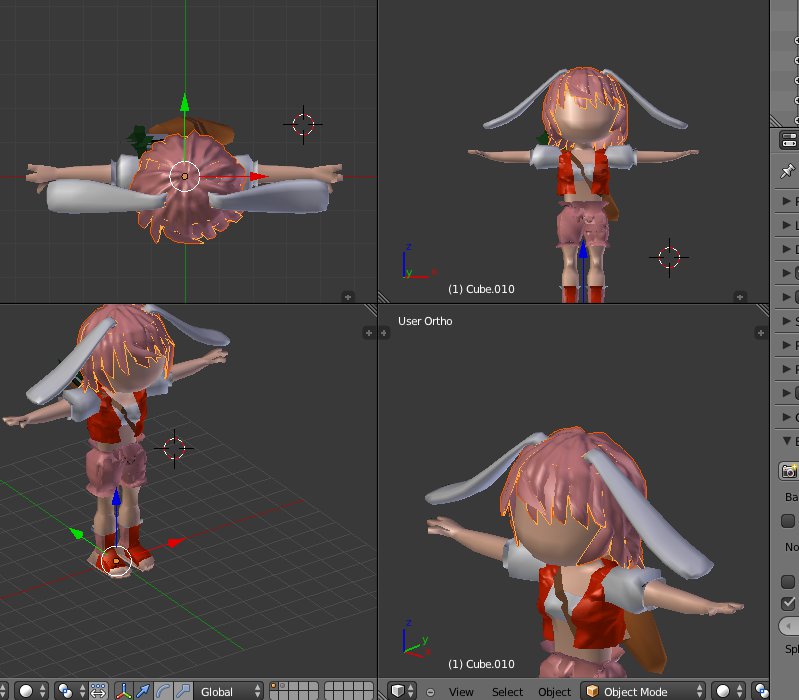The image size is (799, 700).
Task: Adjust the slider field at bottom of Bake panel
Action: pyautogui.click(x=789, y=626)
